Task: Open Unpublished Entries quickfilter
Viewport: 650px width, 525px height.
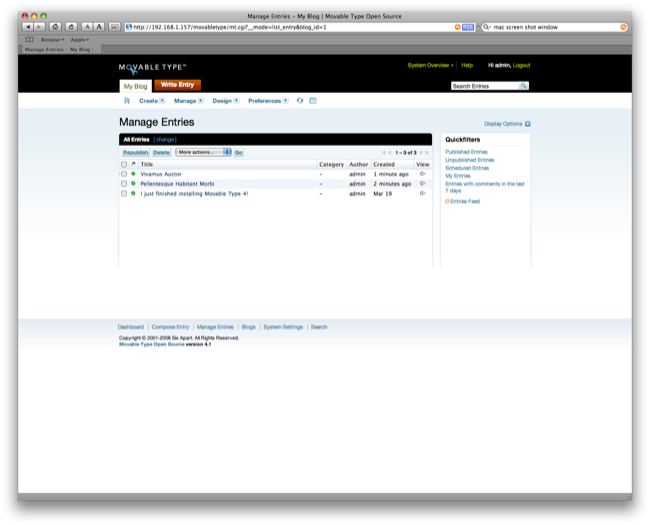Action: 470,160
